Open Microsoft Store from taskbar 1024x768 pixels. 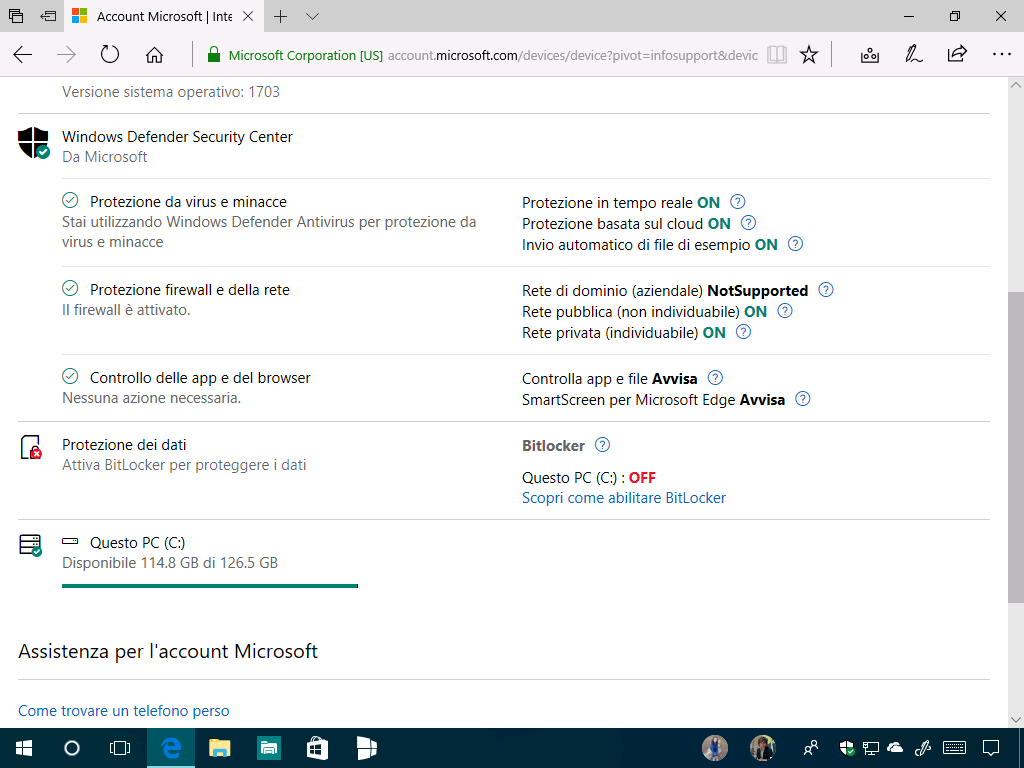[317, 748]
